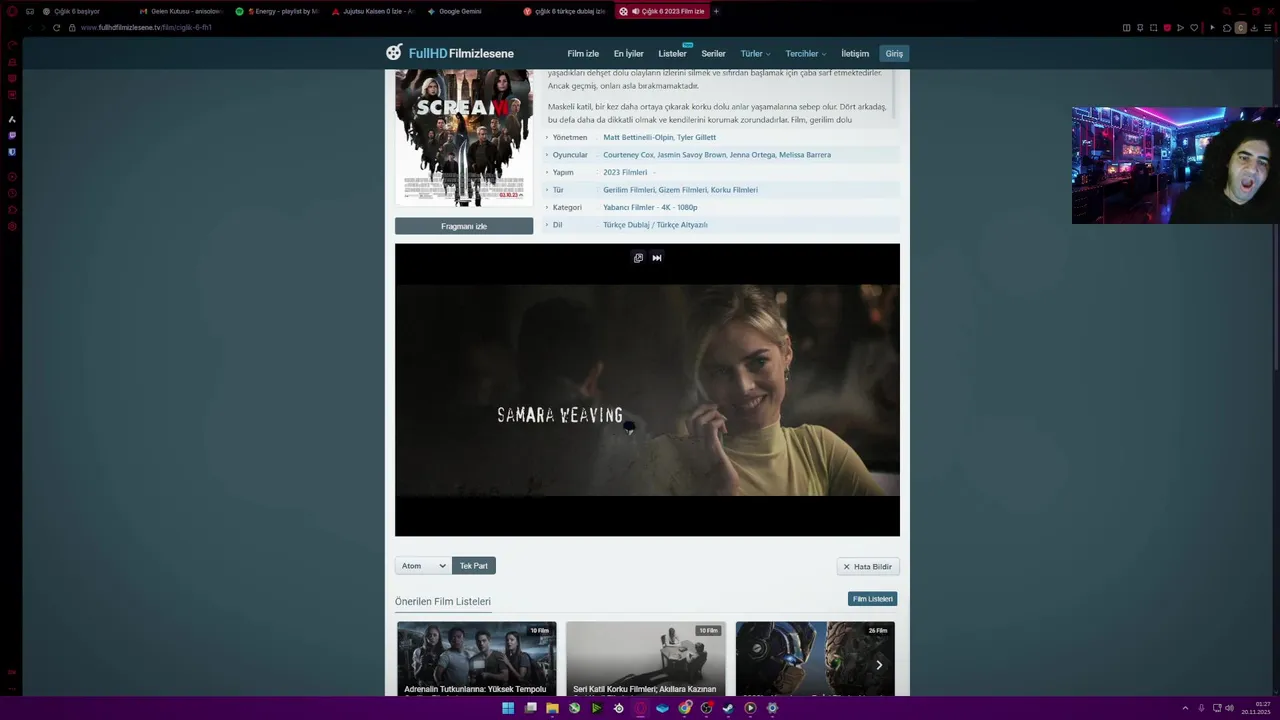Click the snapshot toolbar icon
This screenshot has width=1280, height=720.
point(1153,28)
